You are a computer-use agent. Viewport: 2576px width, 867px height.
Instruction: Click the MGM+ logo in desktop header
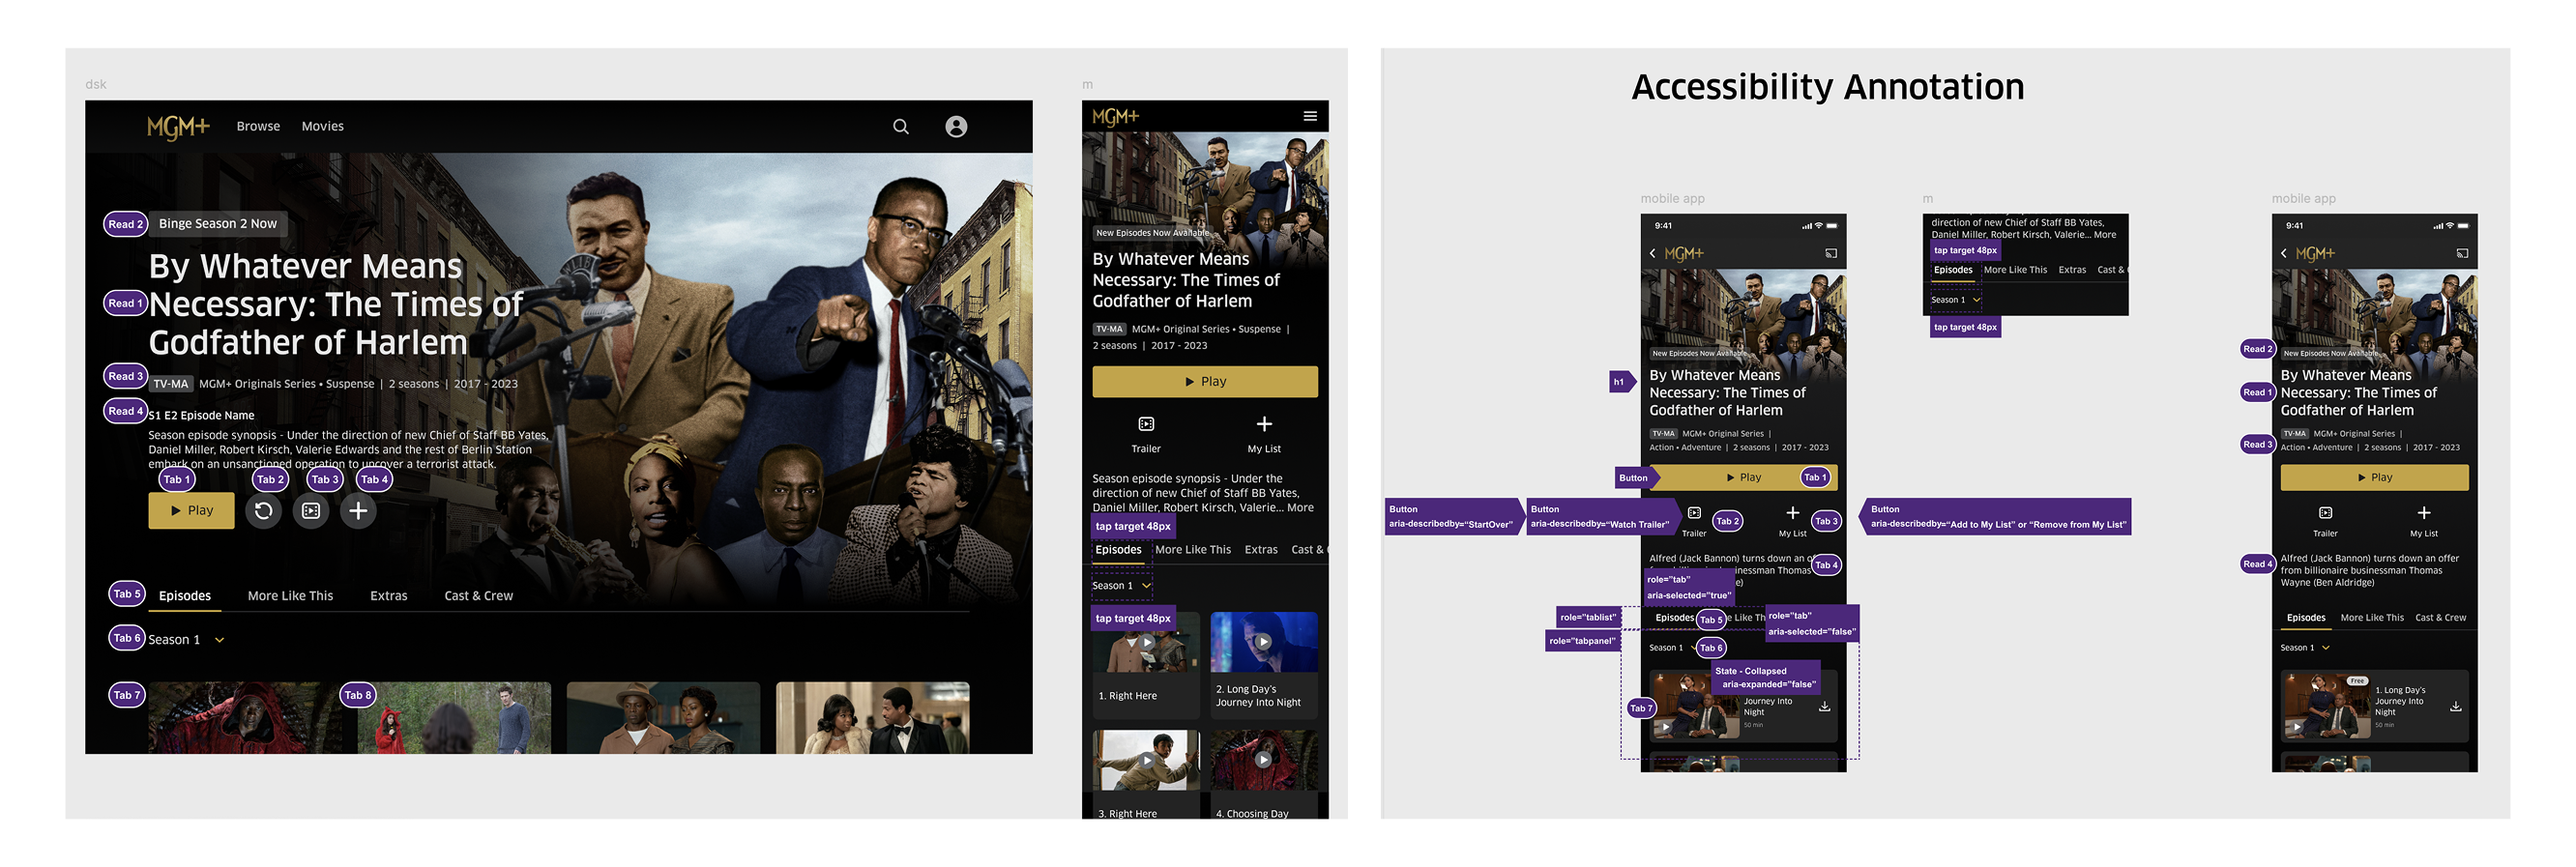[x=178, y=127]
